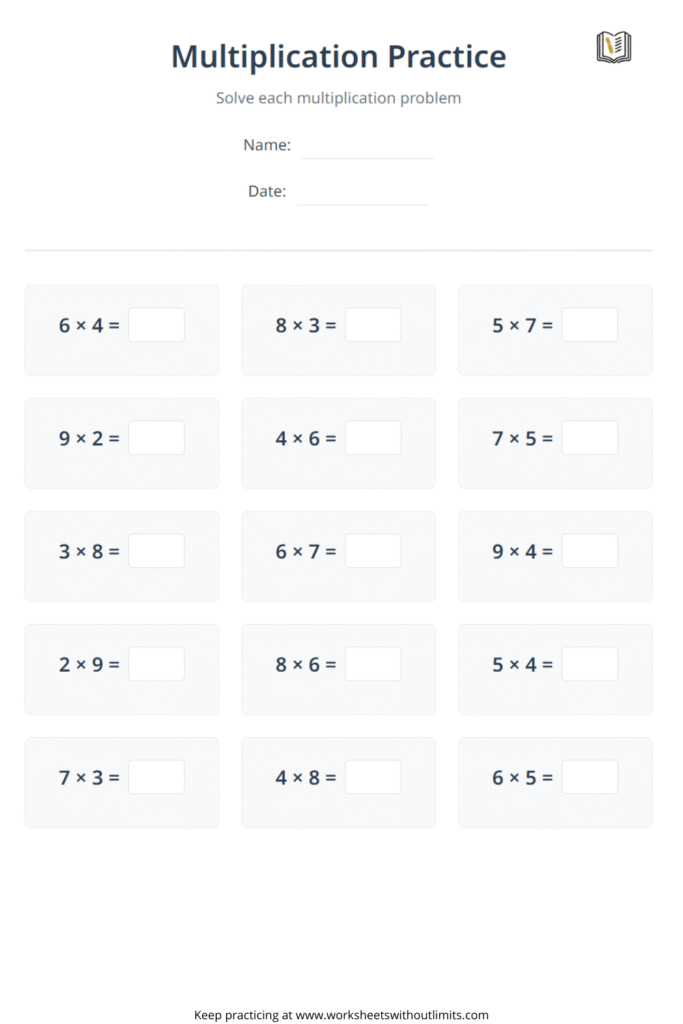Choose the answer box for 8 × 6
683x1024 pixels.
pos(373,664)
